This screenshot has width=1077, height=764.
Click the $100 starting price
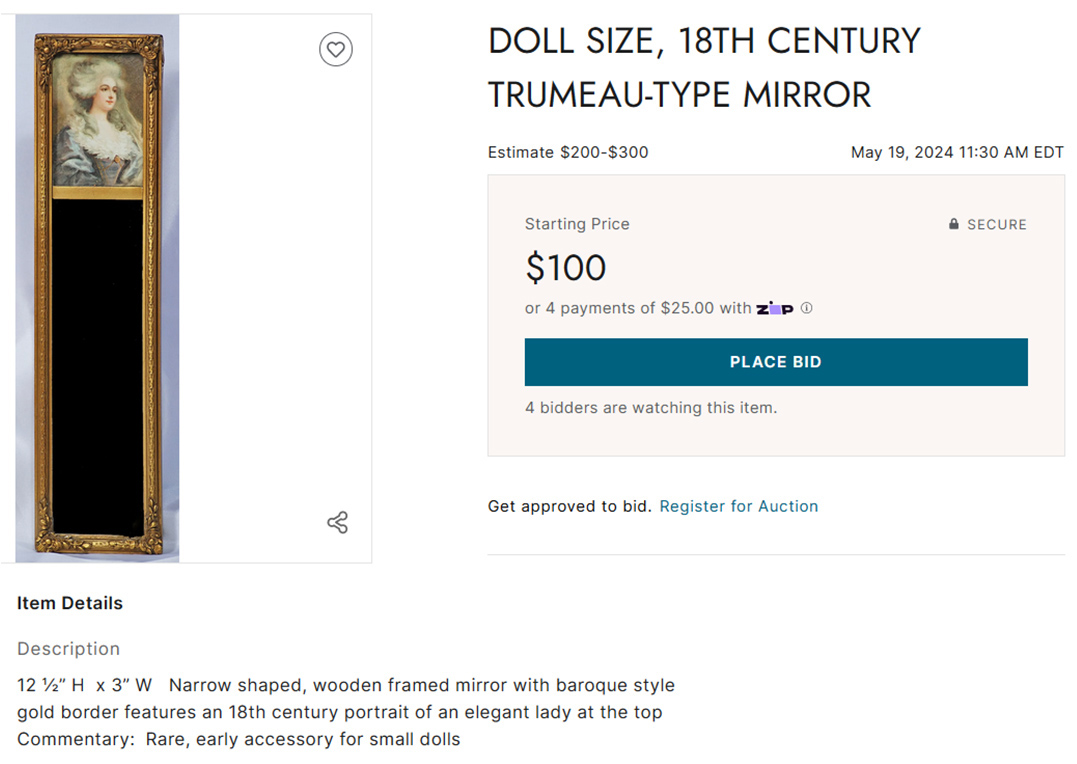pos(565,267)
